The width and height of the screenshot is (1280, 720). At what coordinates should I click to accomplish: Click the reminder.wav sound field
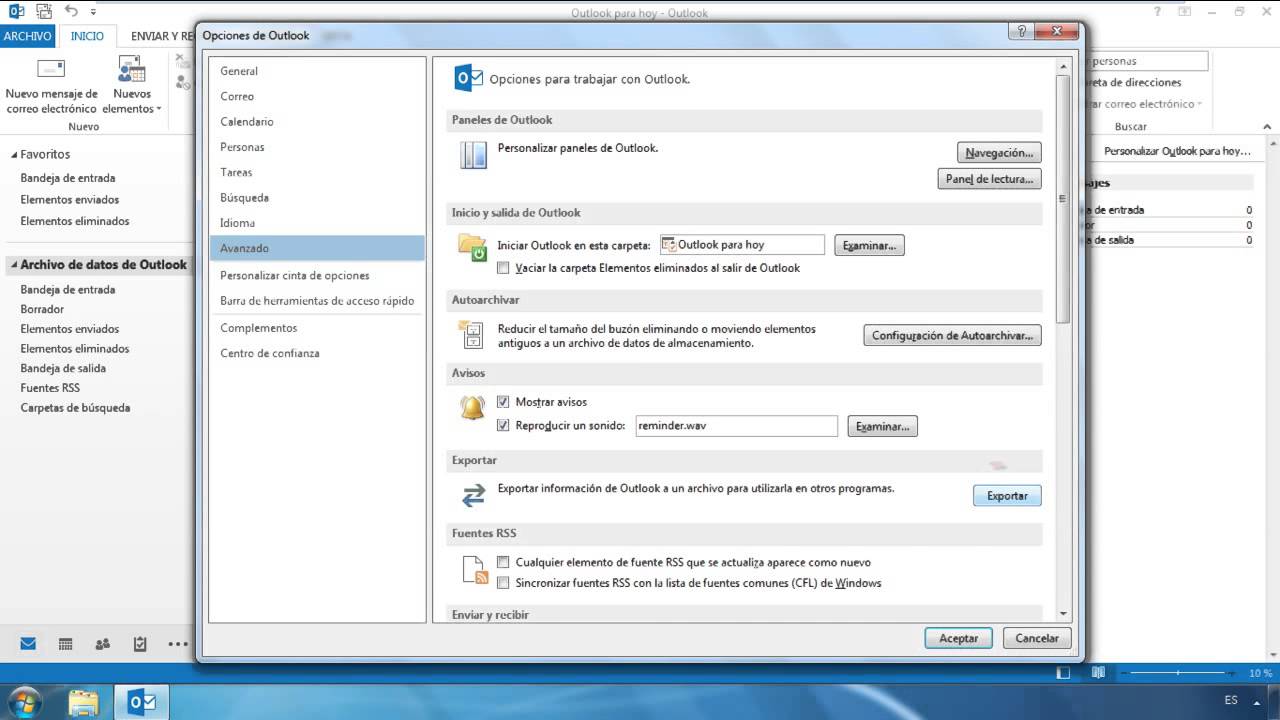coord(737,426)
